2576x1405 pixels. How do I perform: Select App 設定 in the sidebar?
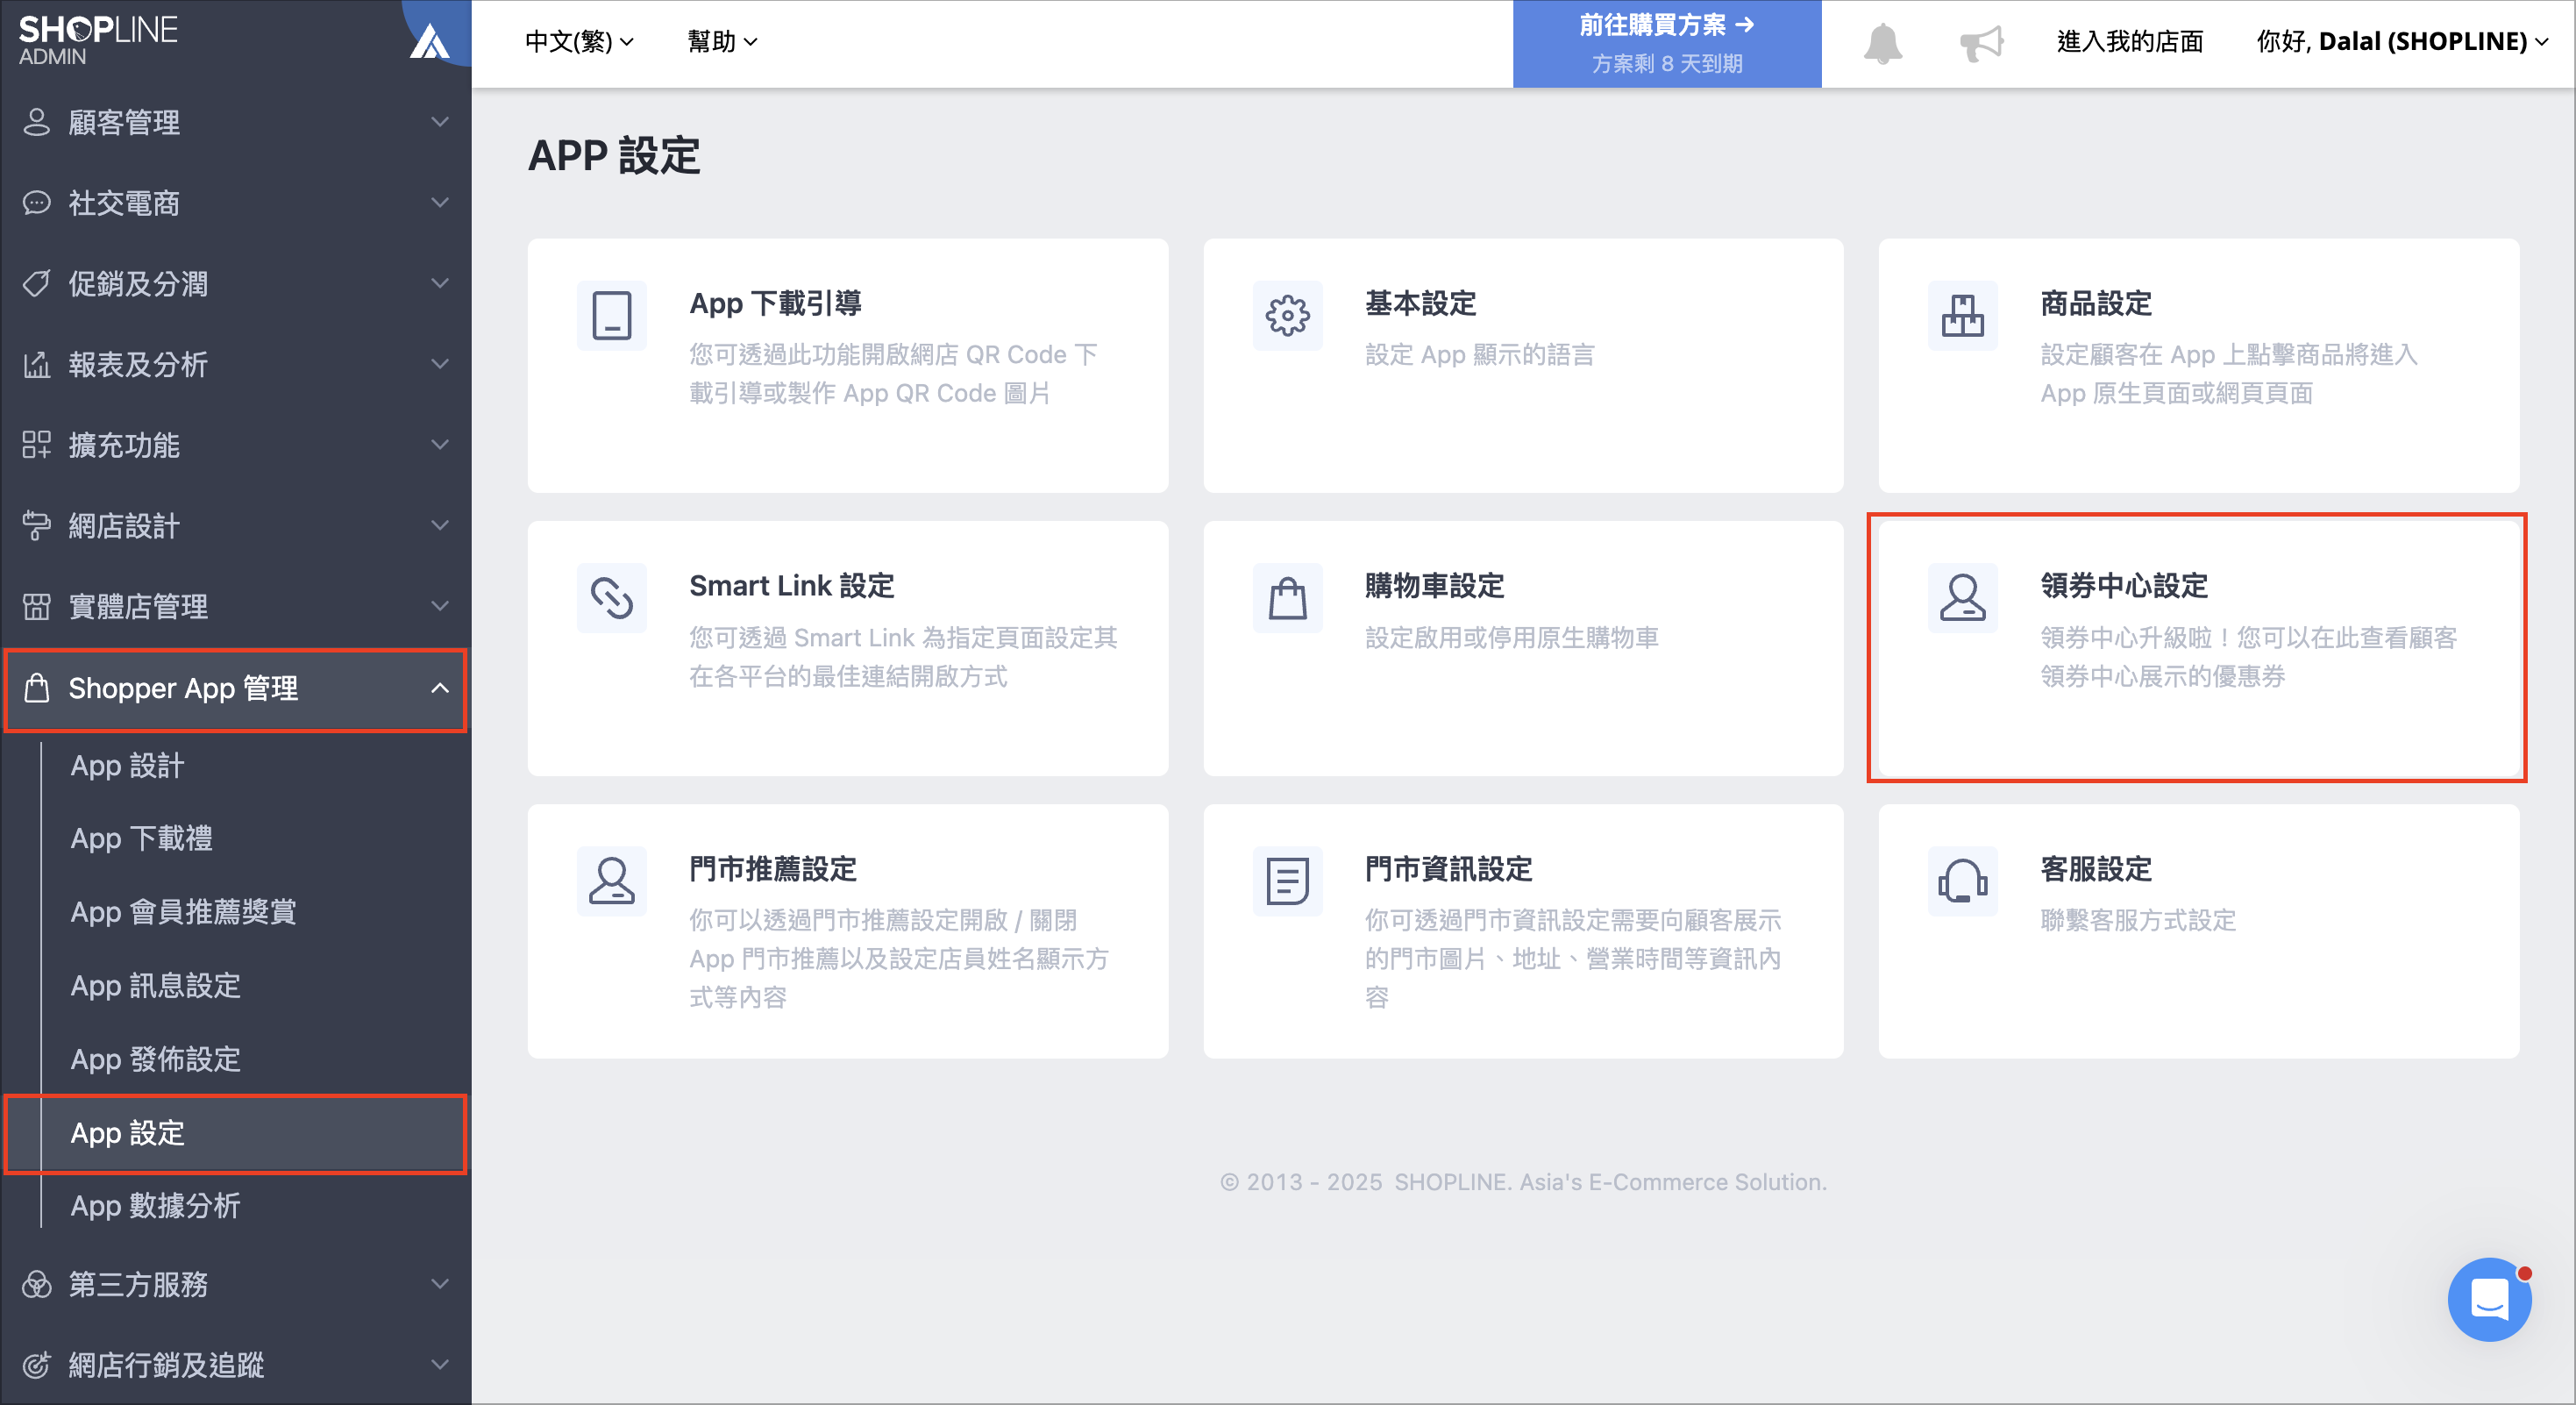click(x=236, y=1134)
